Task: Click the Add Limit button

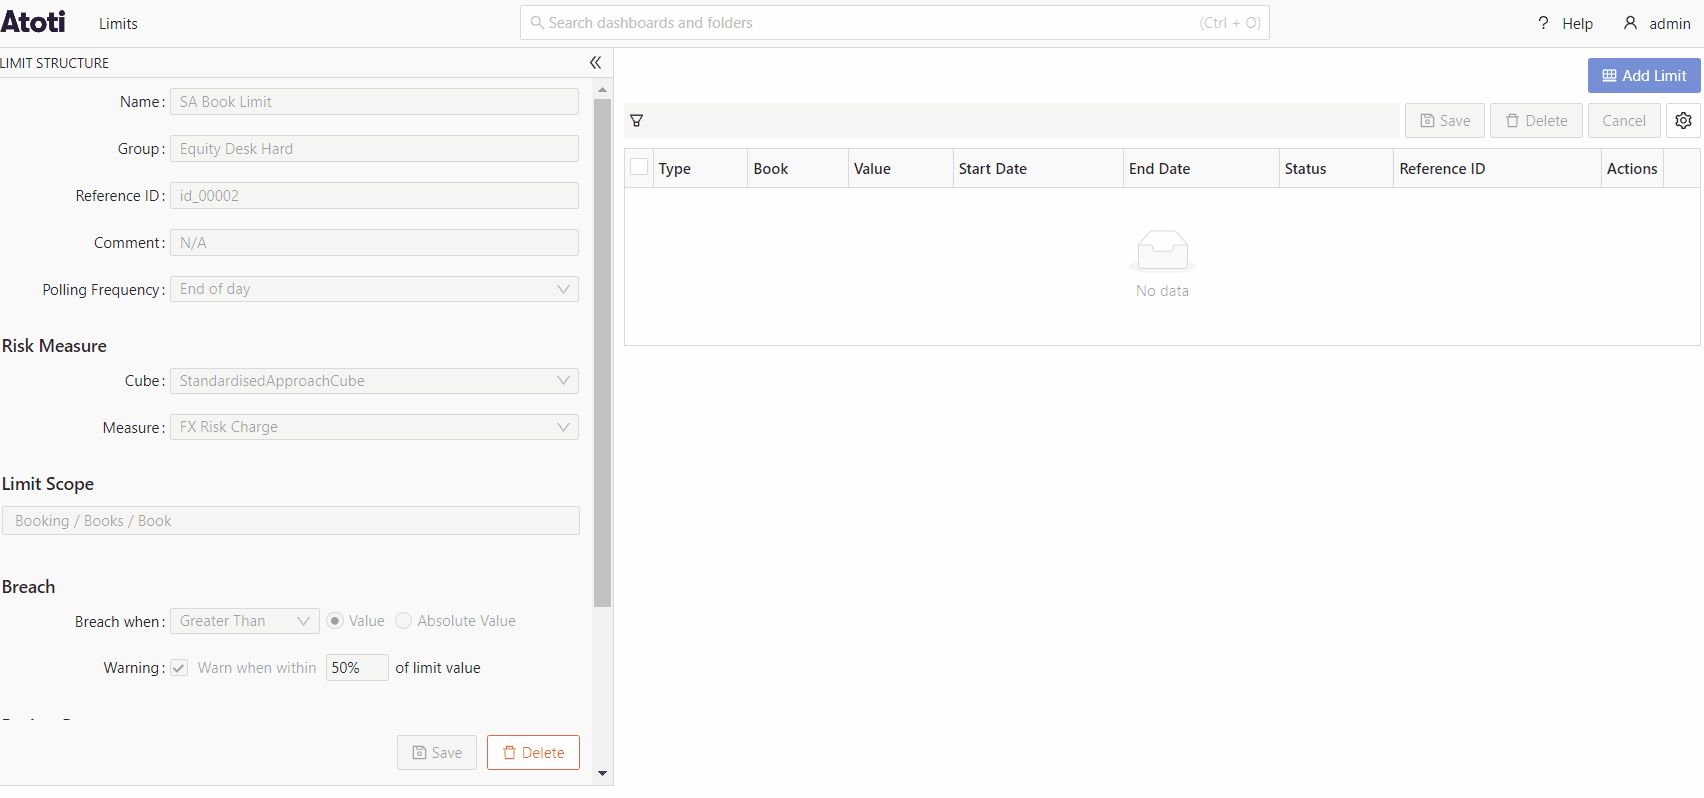Action: pos(1643,76)
